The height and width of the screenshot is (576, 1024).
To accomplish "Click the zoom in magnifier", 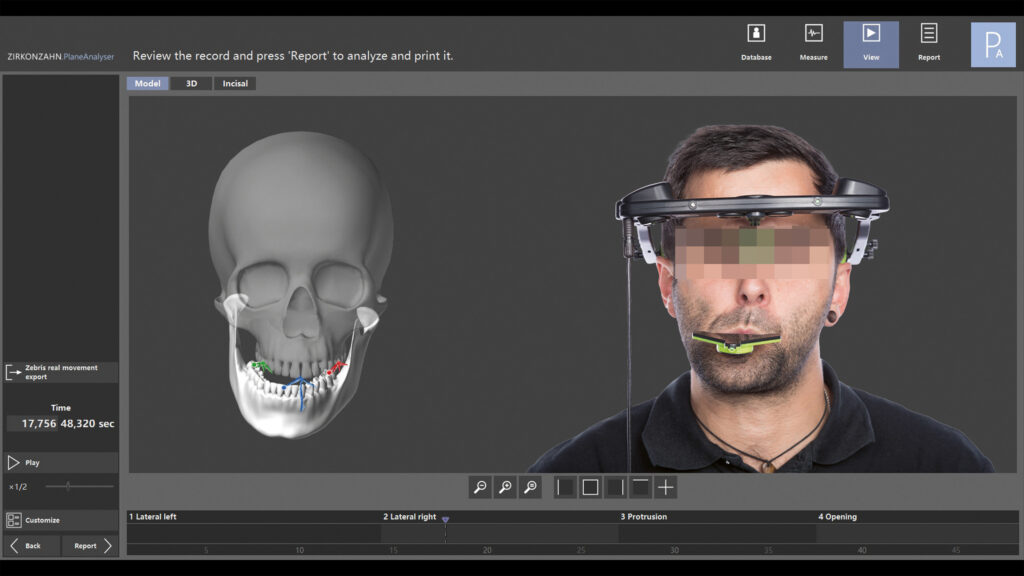I will click(506, 487).
